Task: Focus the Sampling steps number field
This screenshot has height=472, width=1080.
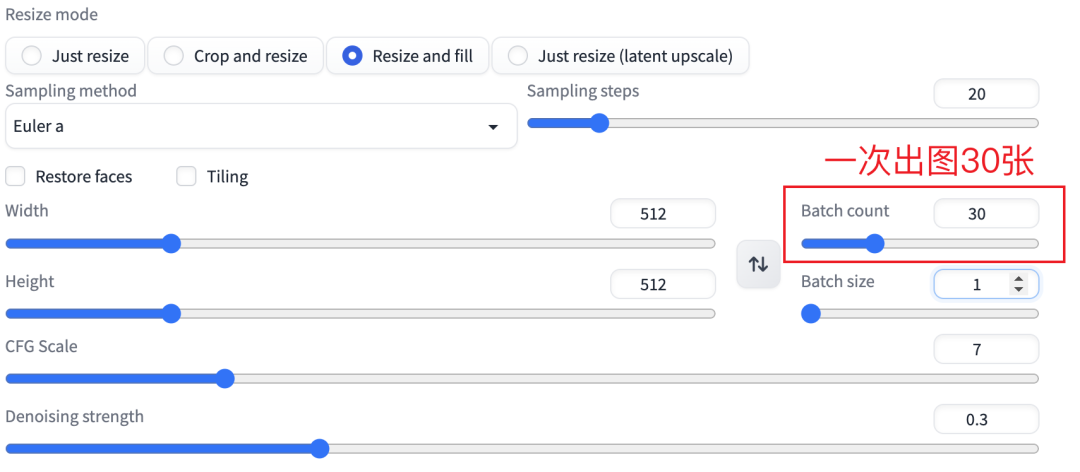Action: tap(985, 94)
